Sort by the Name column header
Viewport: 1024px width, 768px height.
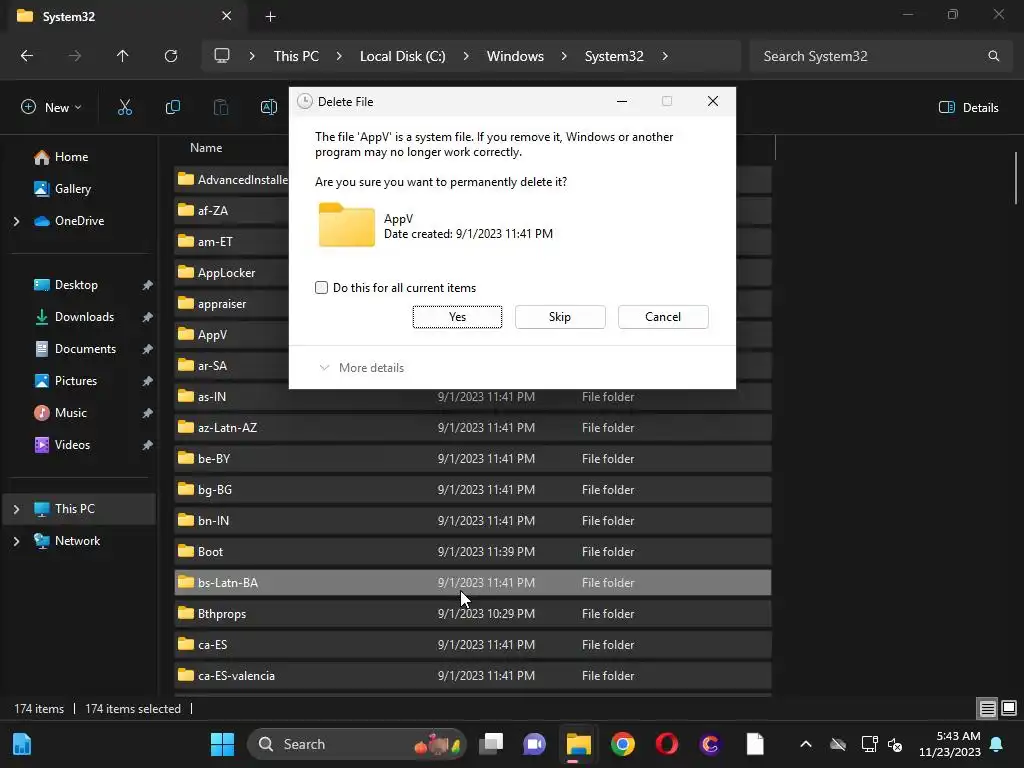(206, 148)
